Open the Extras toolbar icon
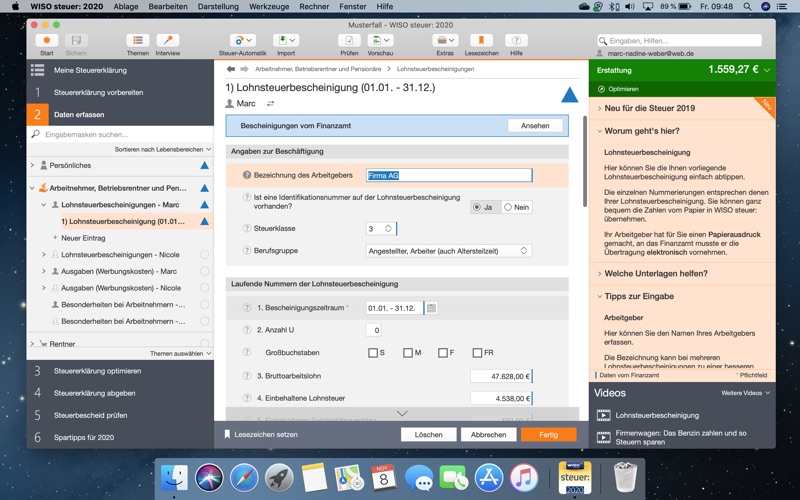800x500 pixels. click(445, 40)
